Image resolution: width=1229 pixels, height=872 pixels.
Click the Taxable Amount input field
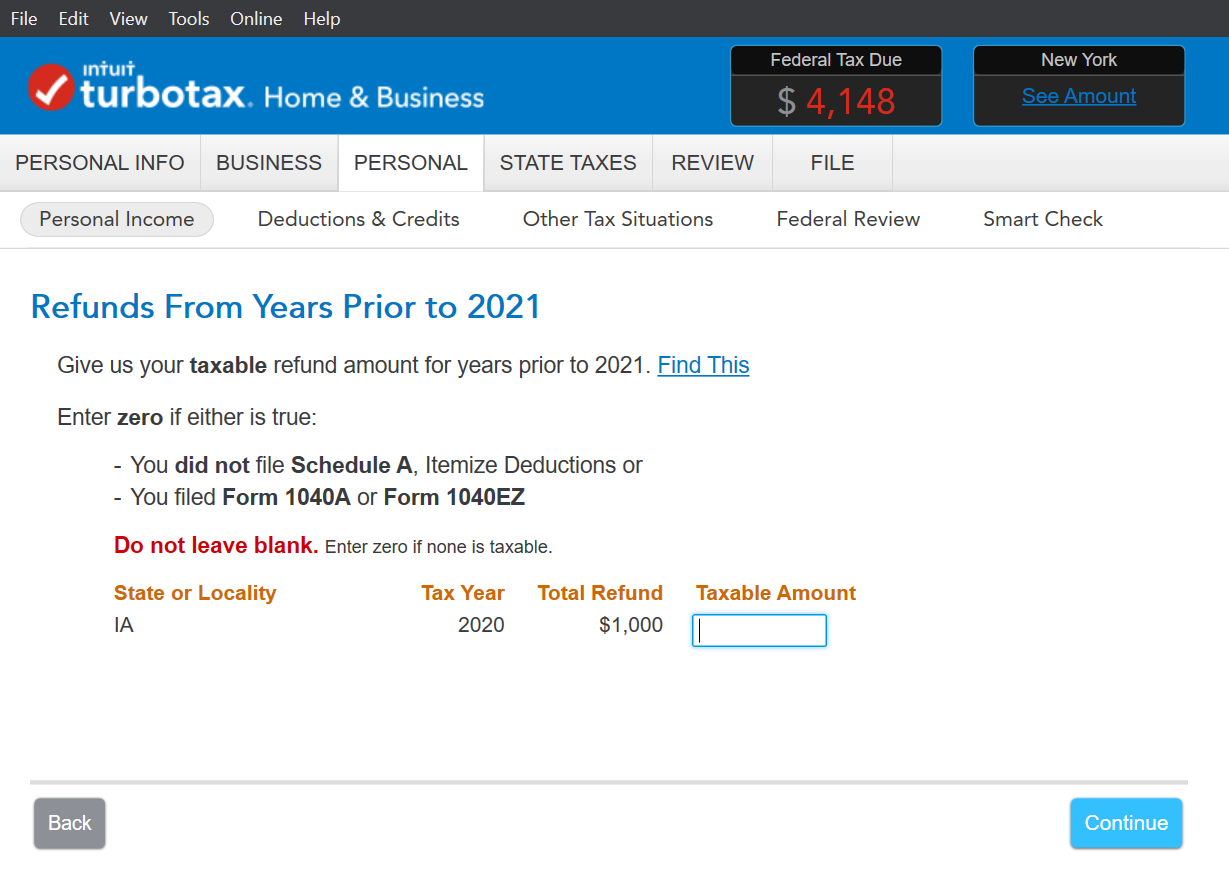pos(759,631)
